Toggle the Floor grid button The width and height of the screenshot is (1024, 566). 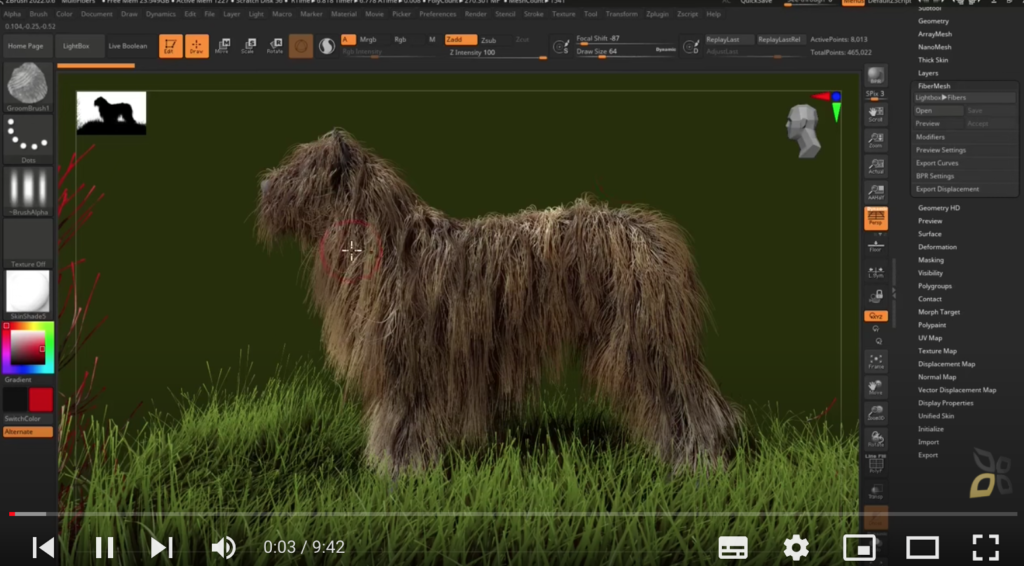(875, 245)
